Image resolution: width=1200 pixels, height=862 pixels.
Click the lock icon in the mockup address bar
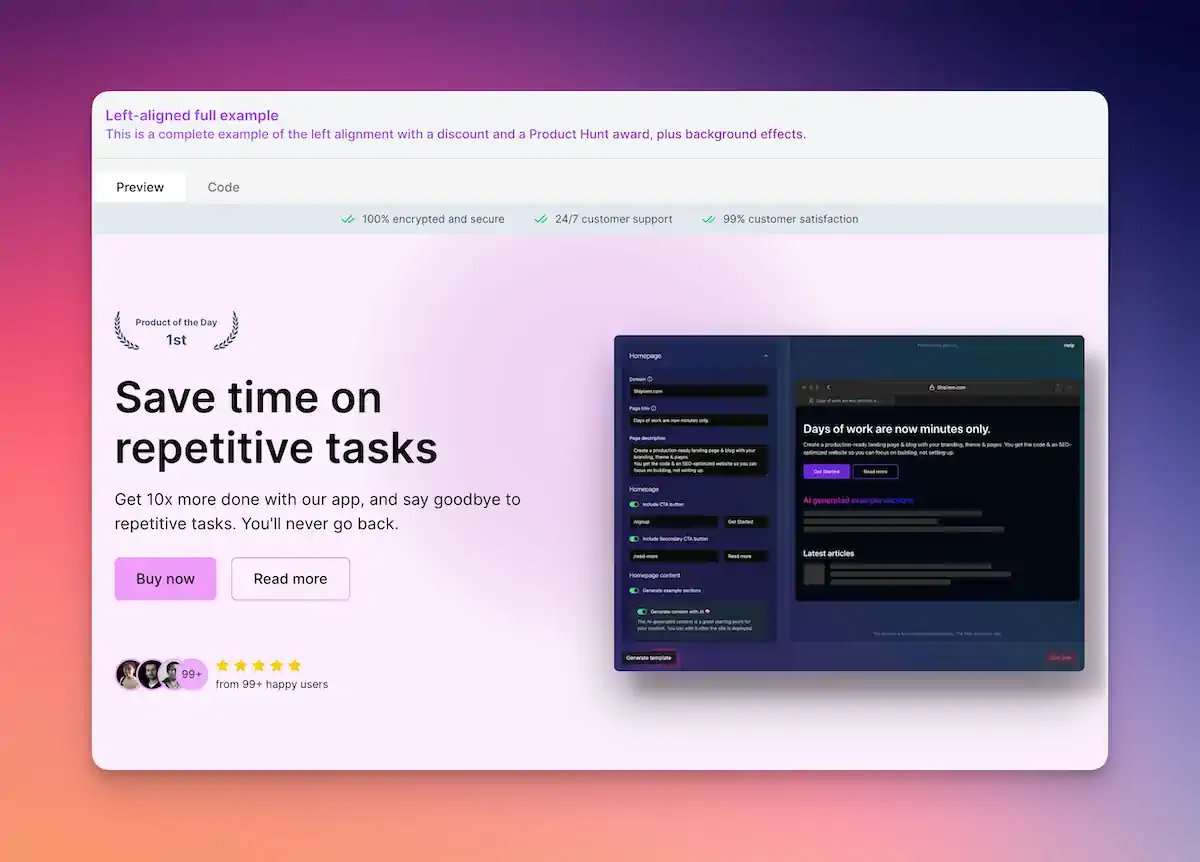click(x=932, y=388)
